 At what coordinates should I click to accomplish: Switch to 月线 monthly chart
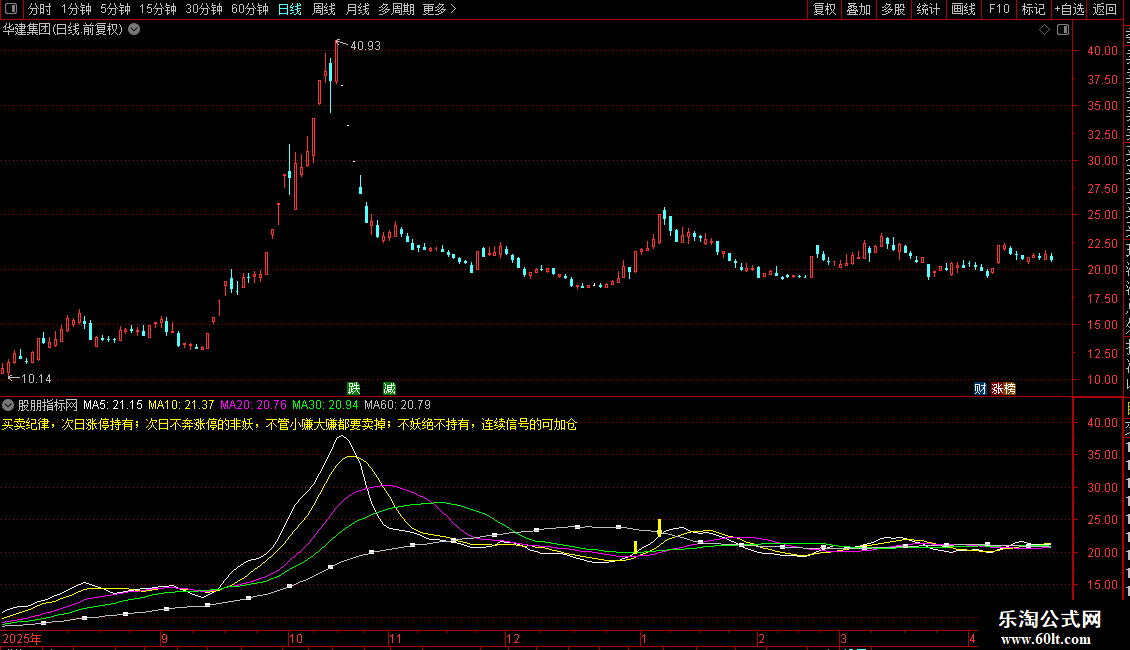click(x=357, y=9)
